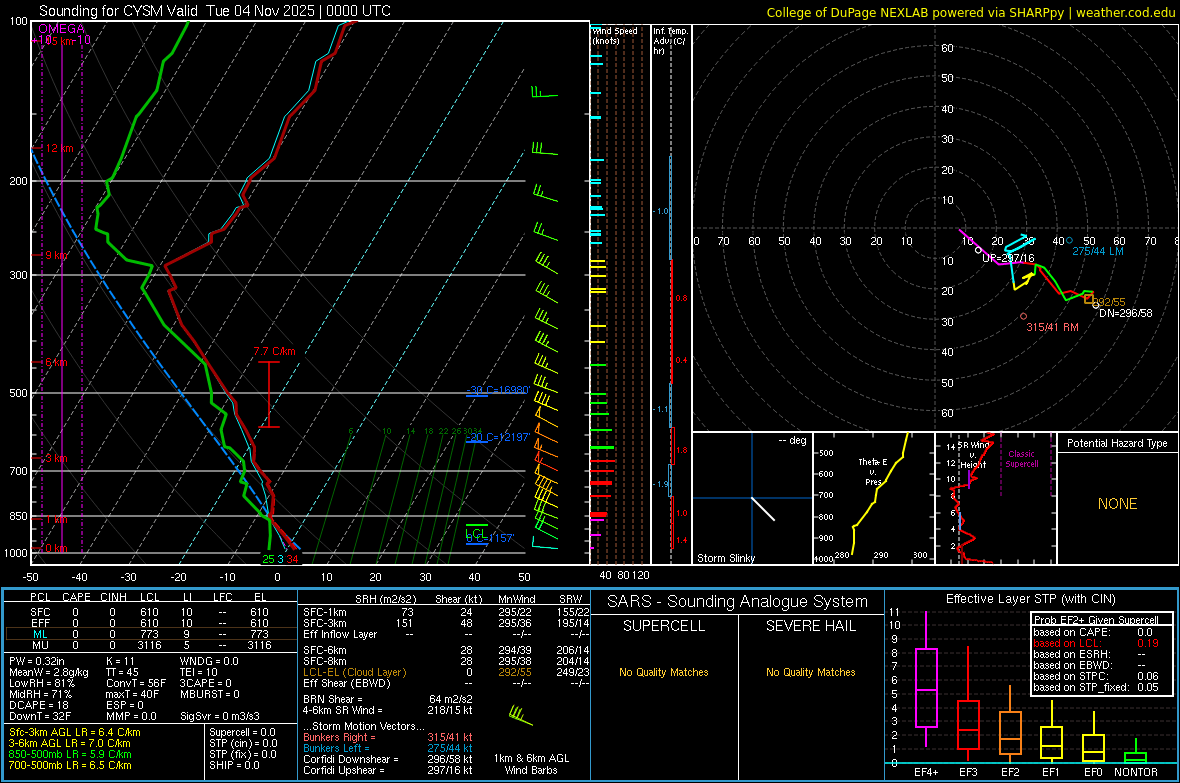
Task: Click the green 4-6km SR wind barb
Action: point(520,714)
